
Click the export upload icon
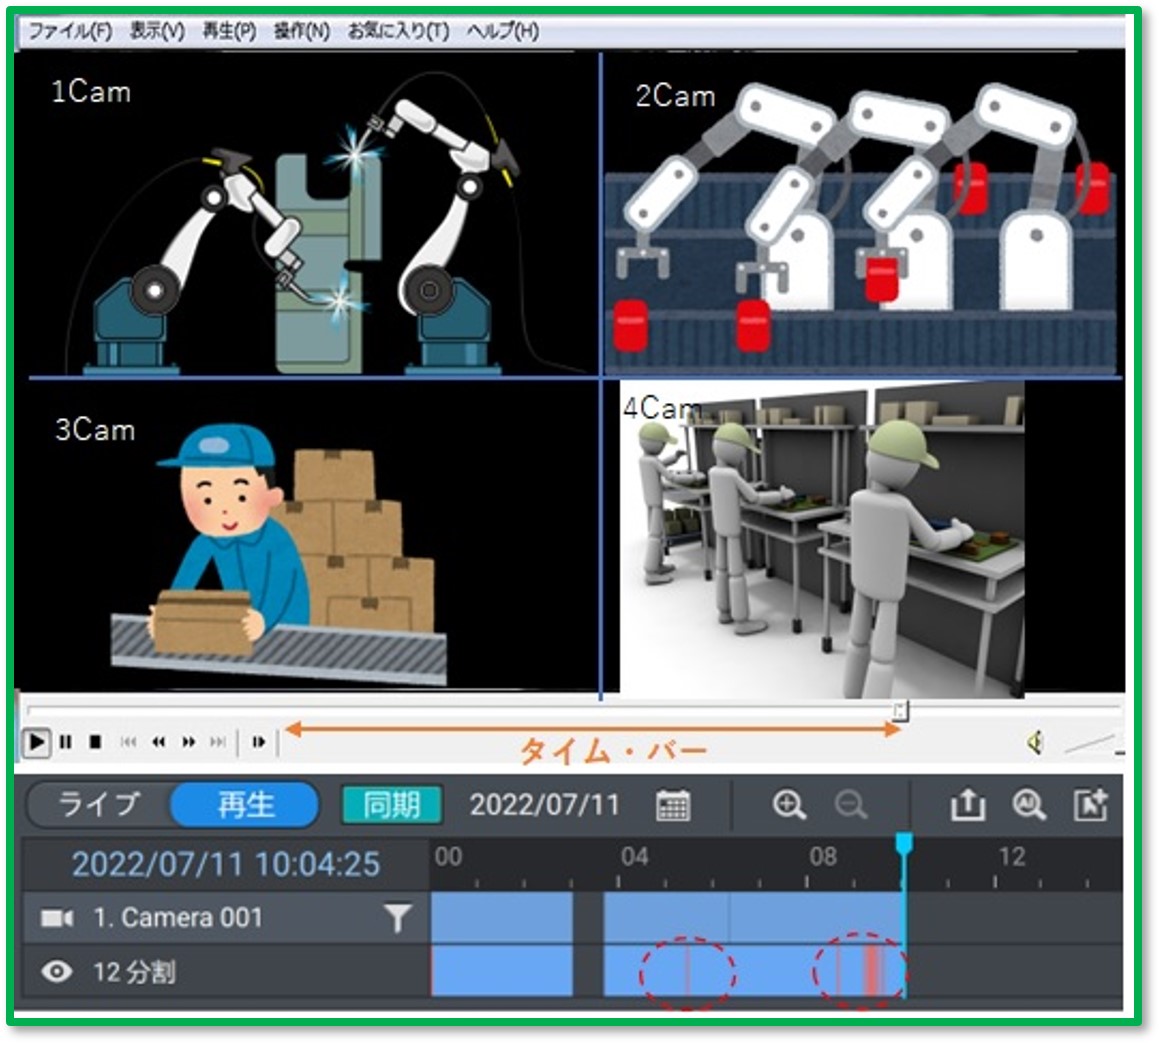(966, 805)
